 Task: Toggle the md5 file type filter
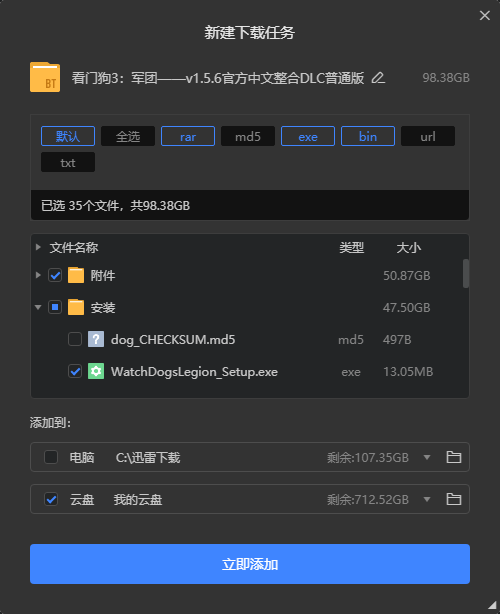coord(248,136)
